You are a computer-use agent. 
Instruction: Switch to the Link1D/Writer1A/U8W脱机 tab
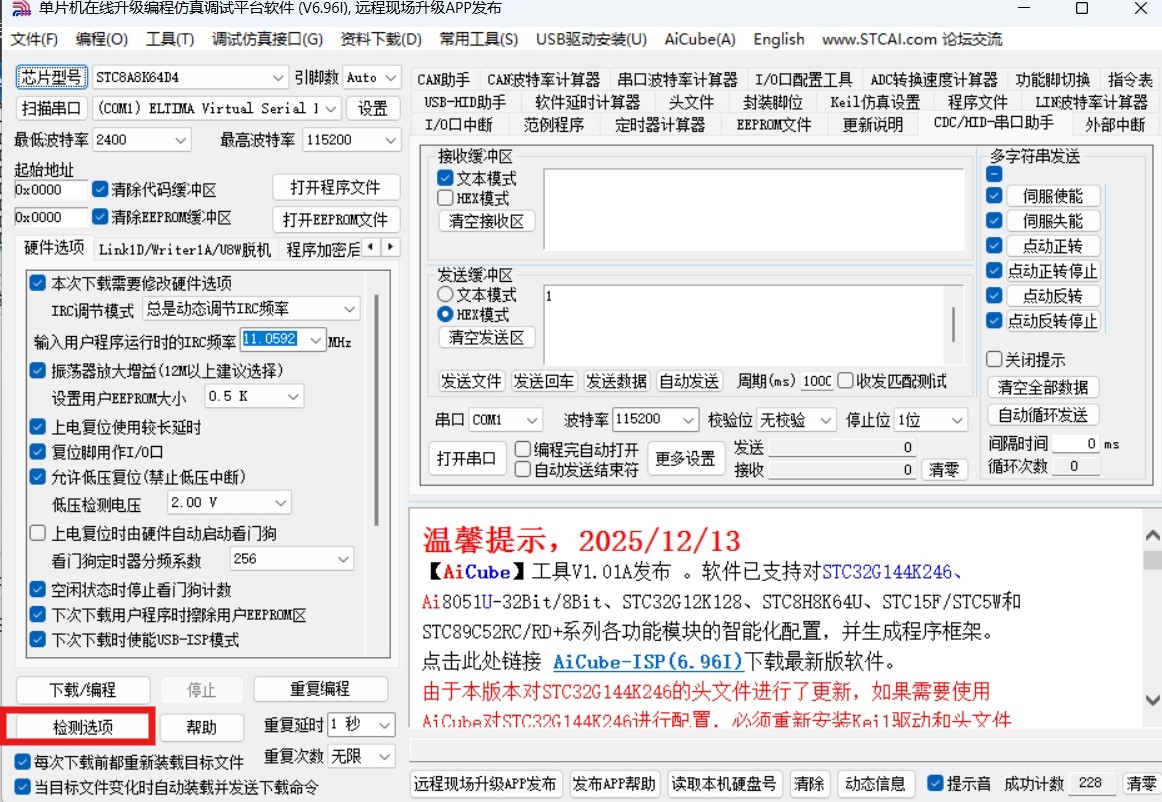(x=186, y=248)
